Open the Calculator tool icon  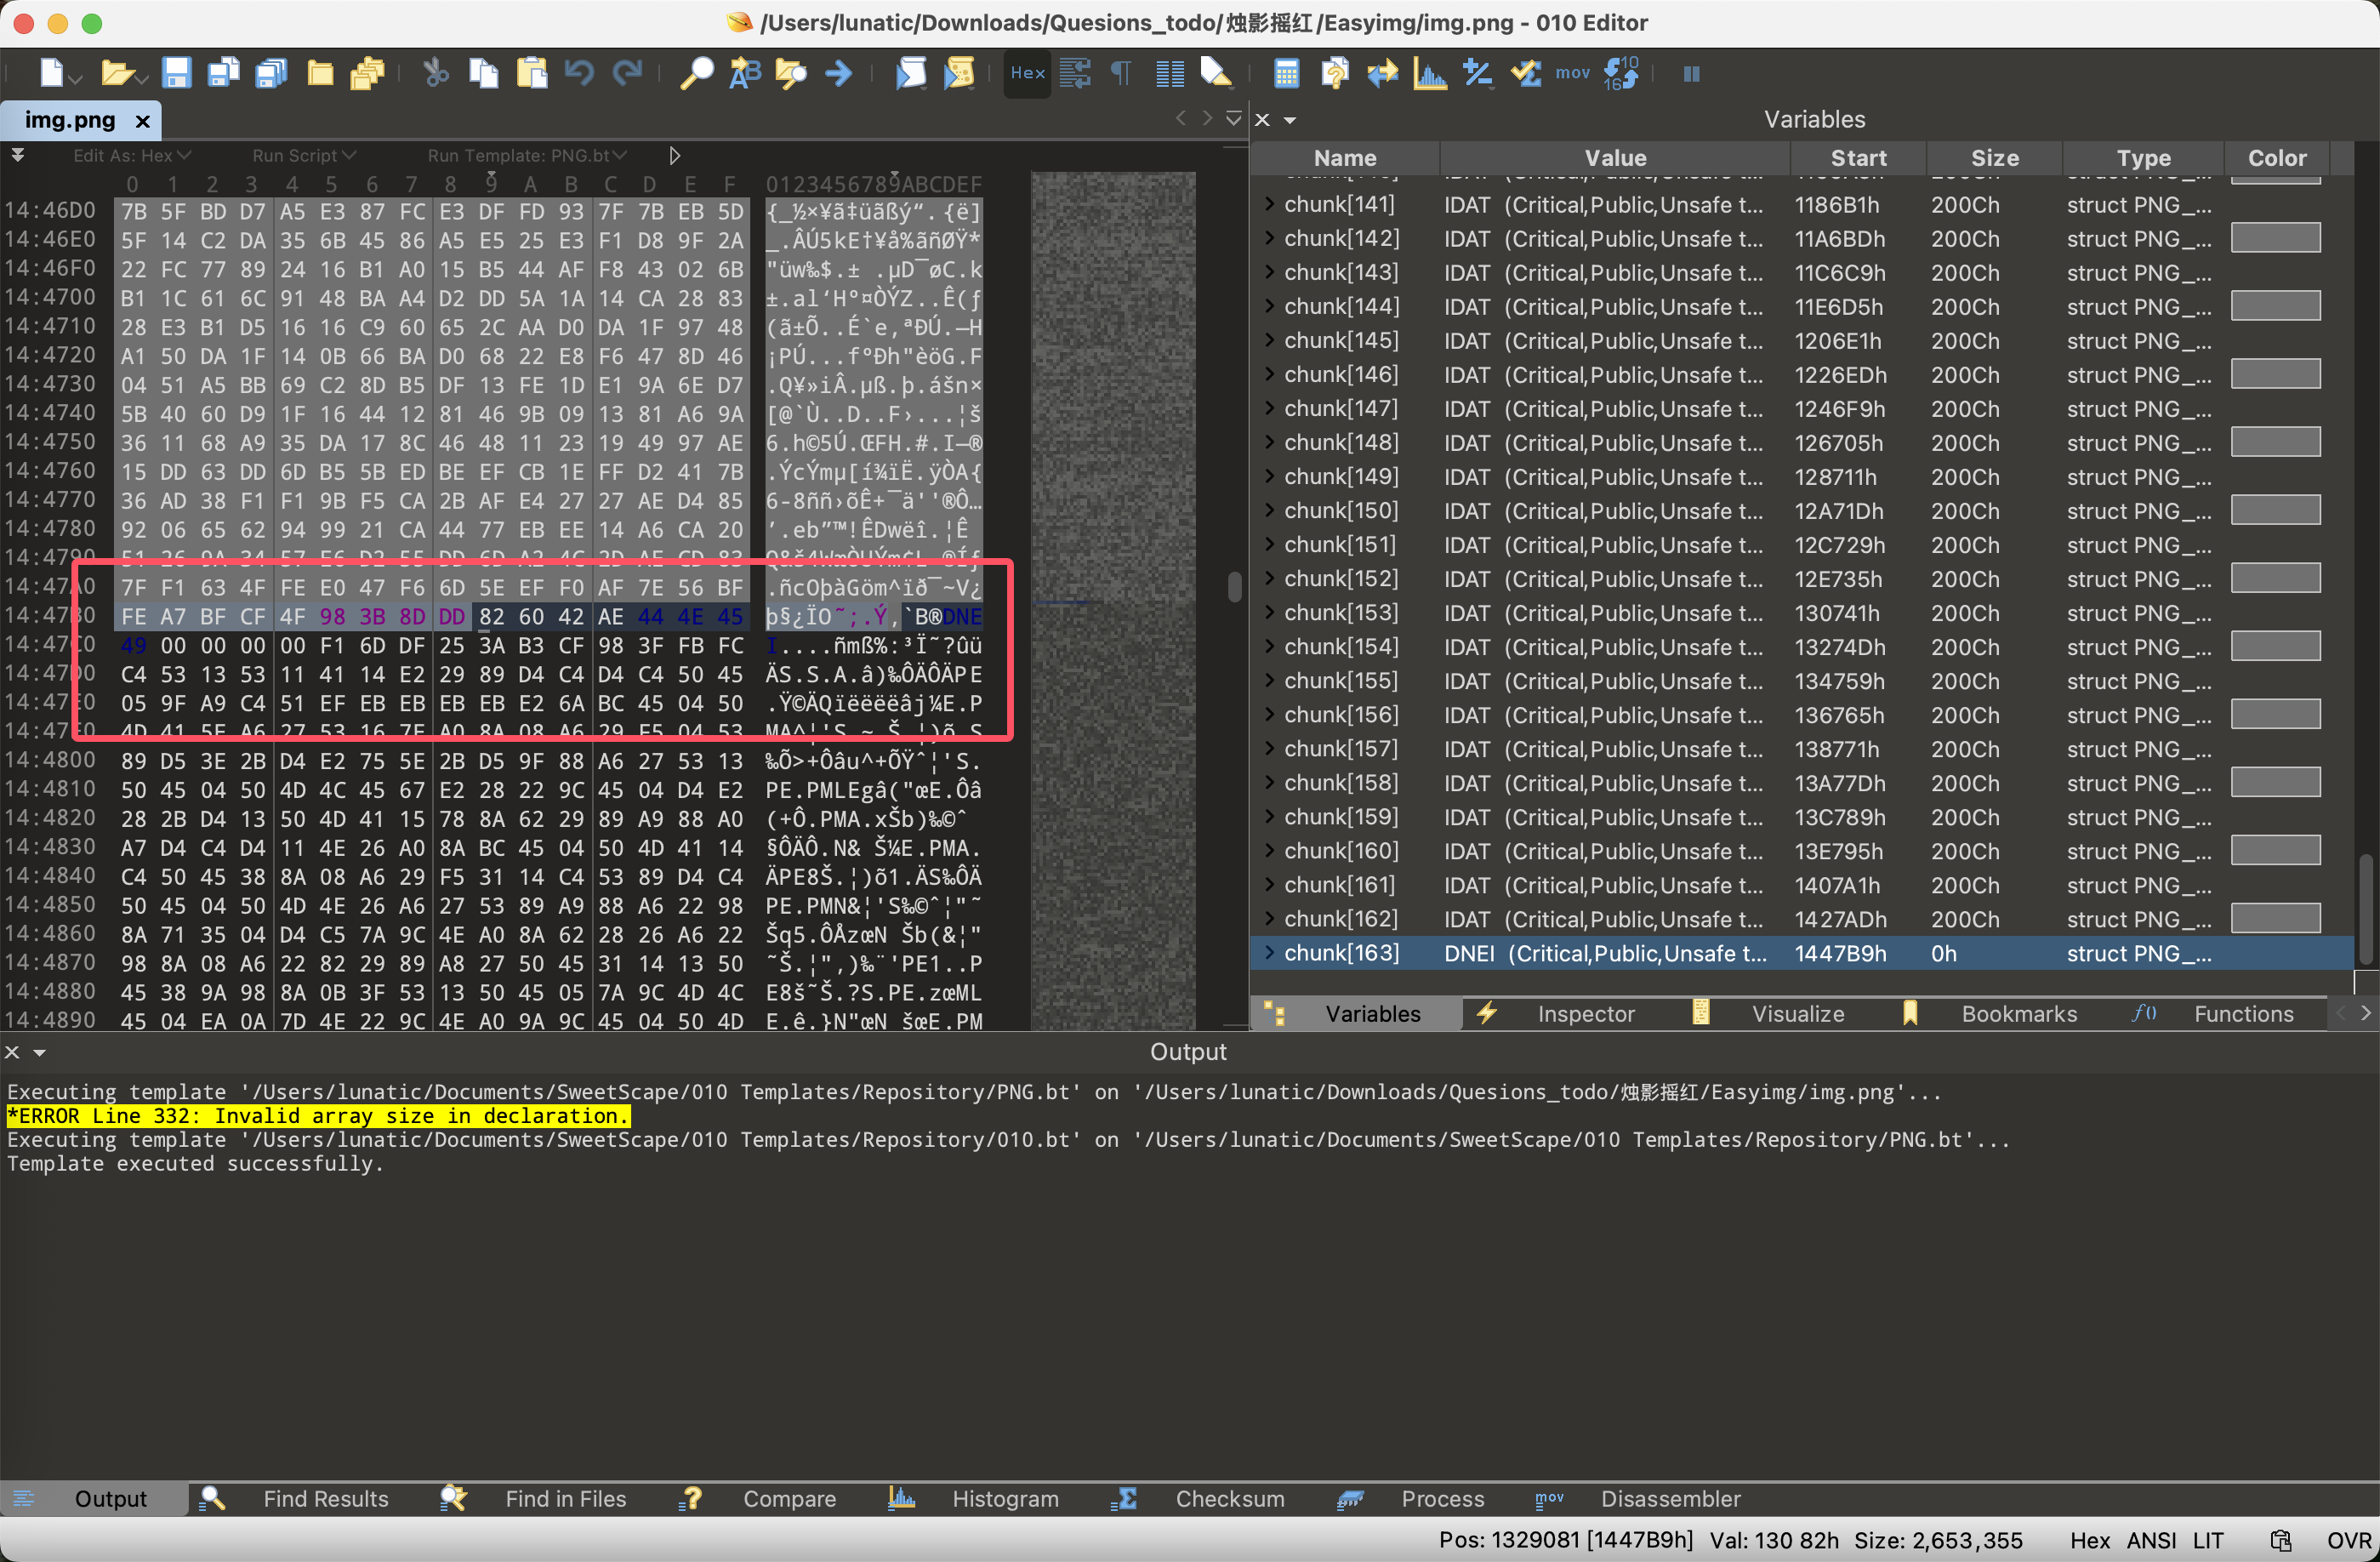point(1286,73)
